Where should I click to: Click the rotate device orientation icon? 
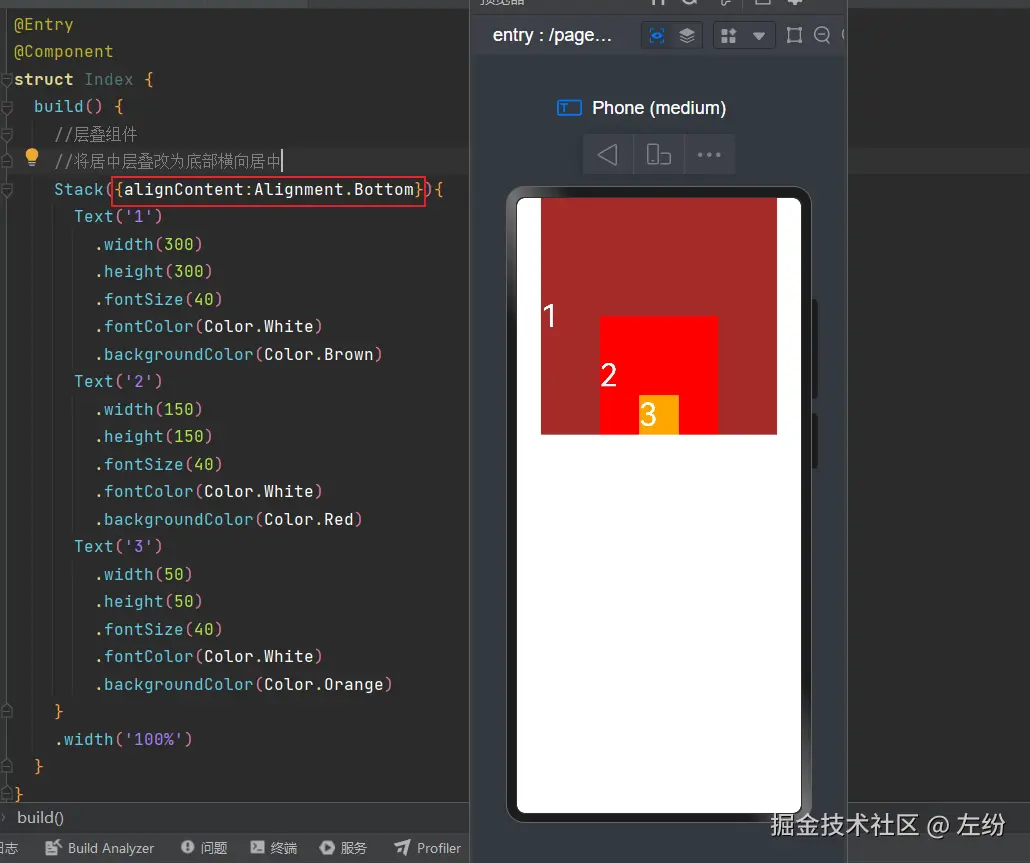coord(658,154)
